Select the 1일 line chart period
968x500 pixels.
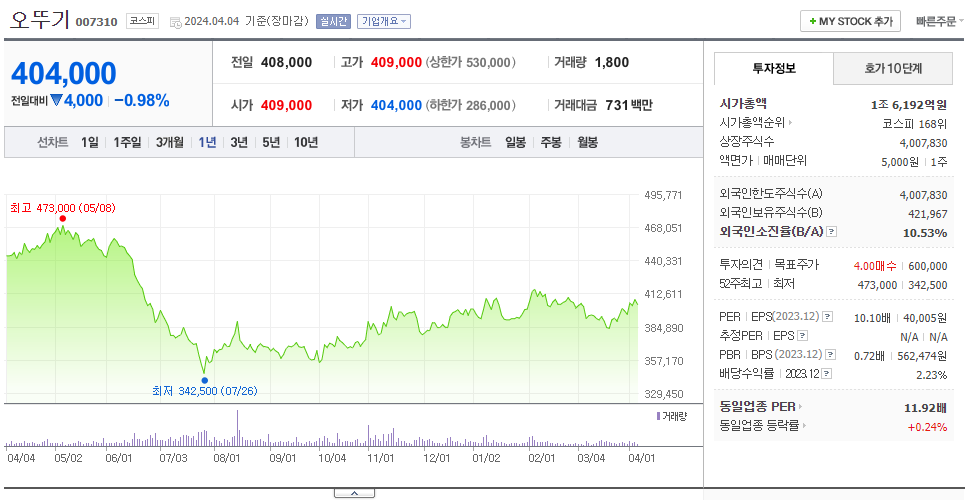[x=90, y=143]
